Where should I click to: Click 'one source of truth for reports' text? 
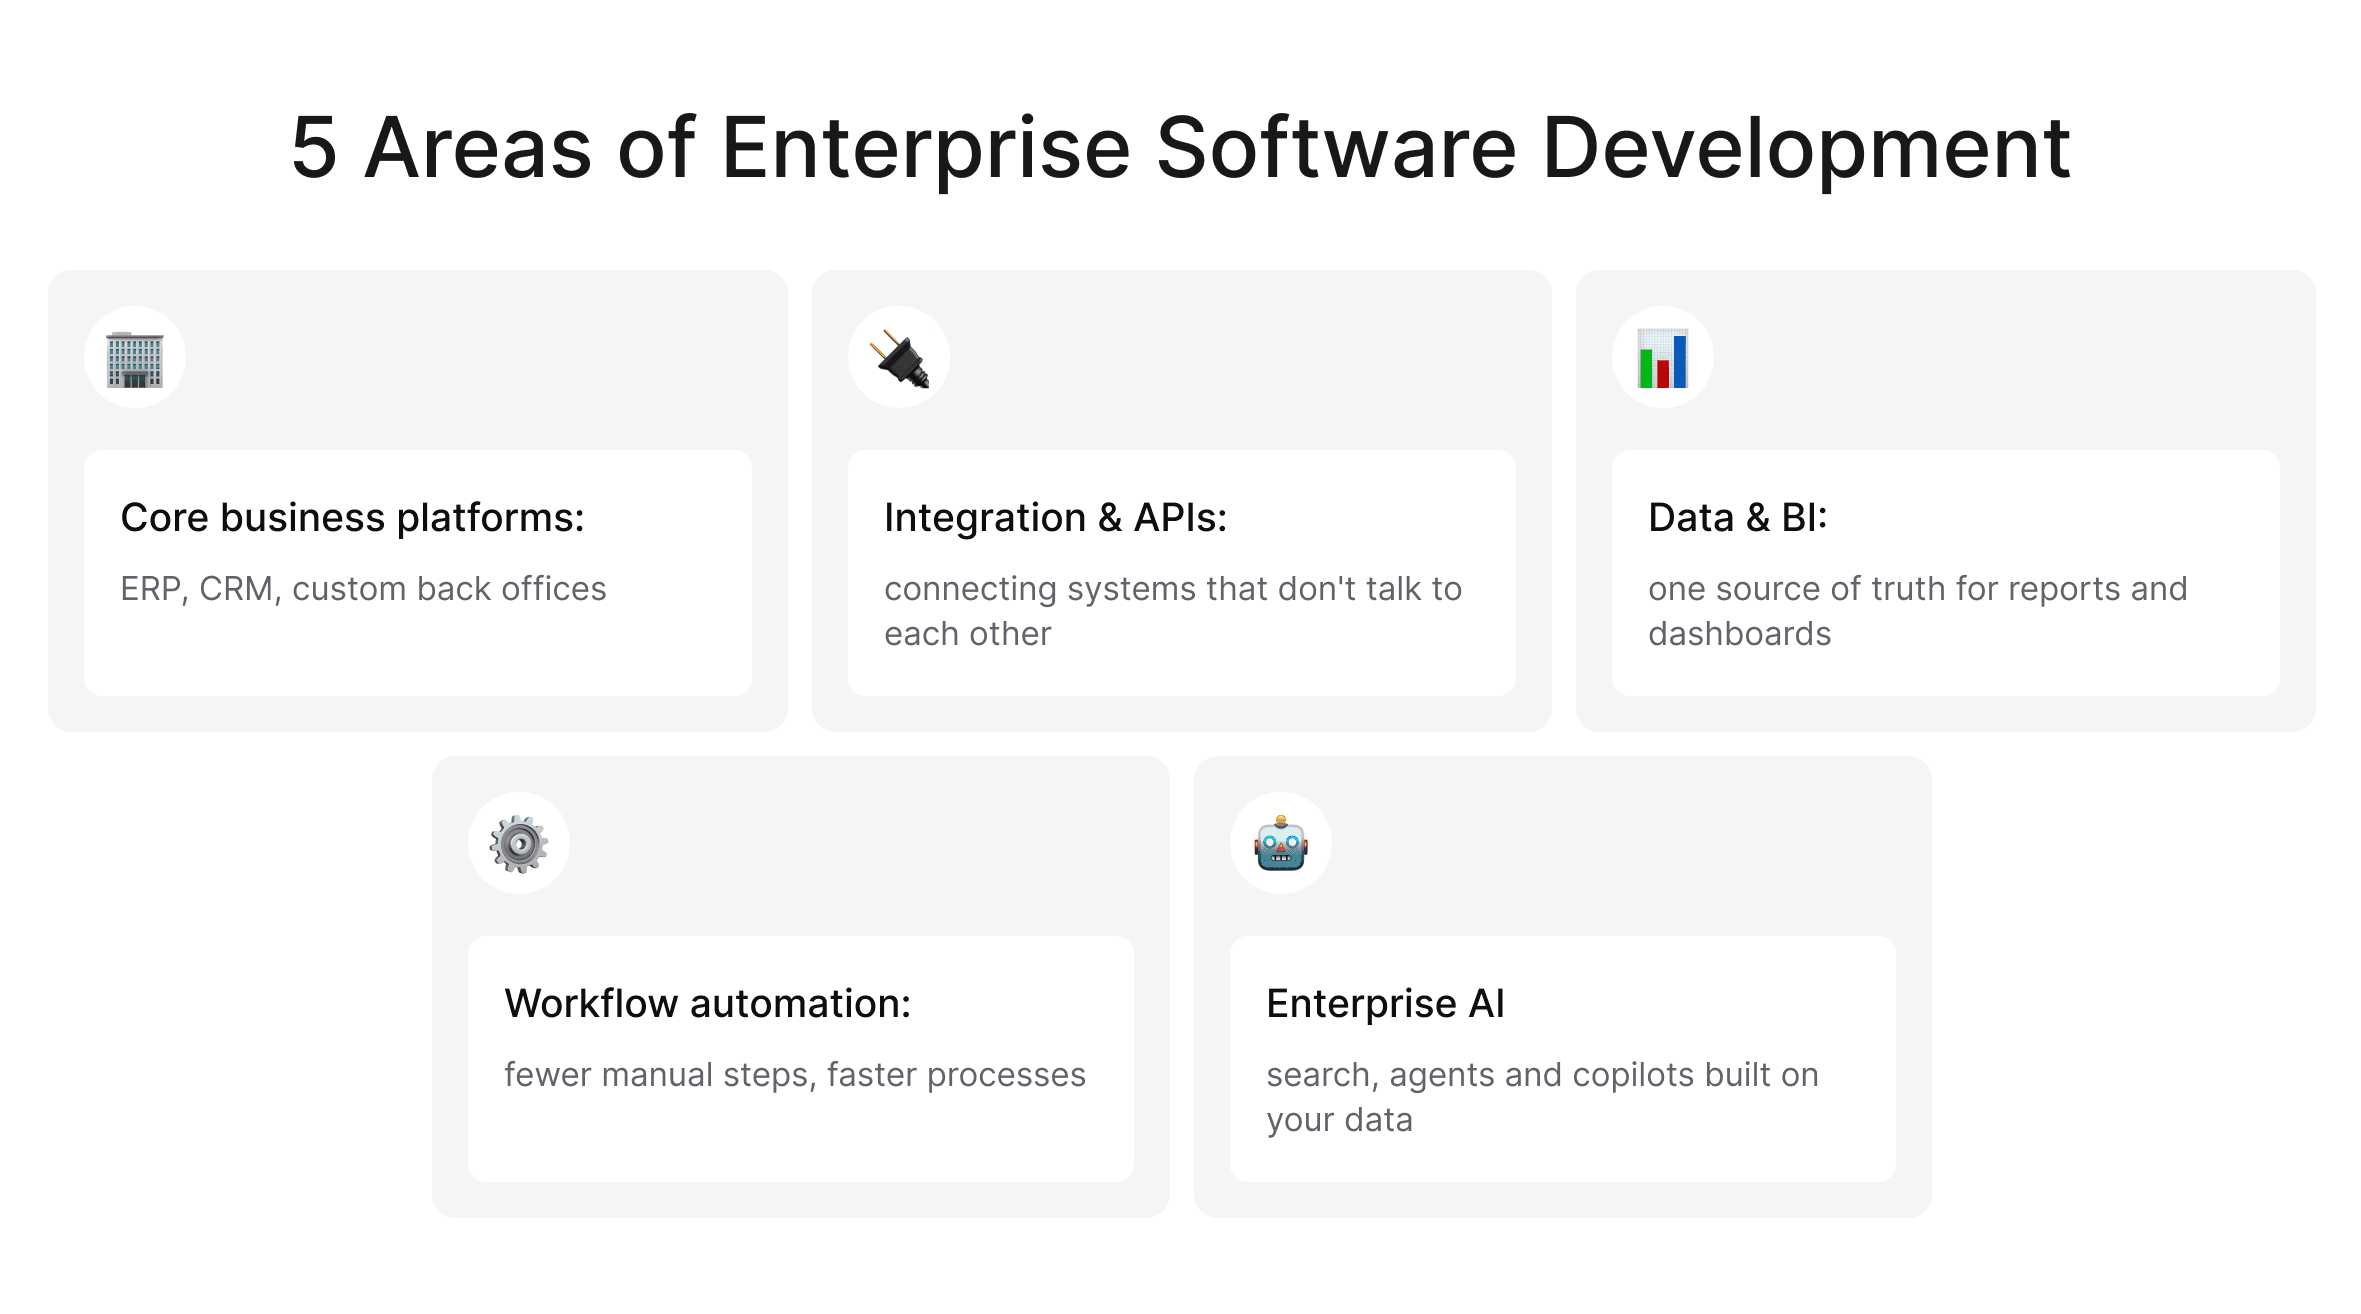pos(1918,611)
